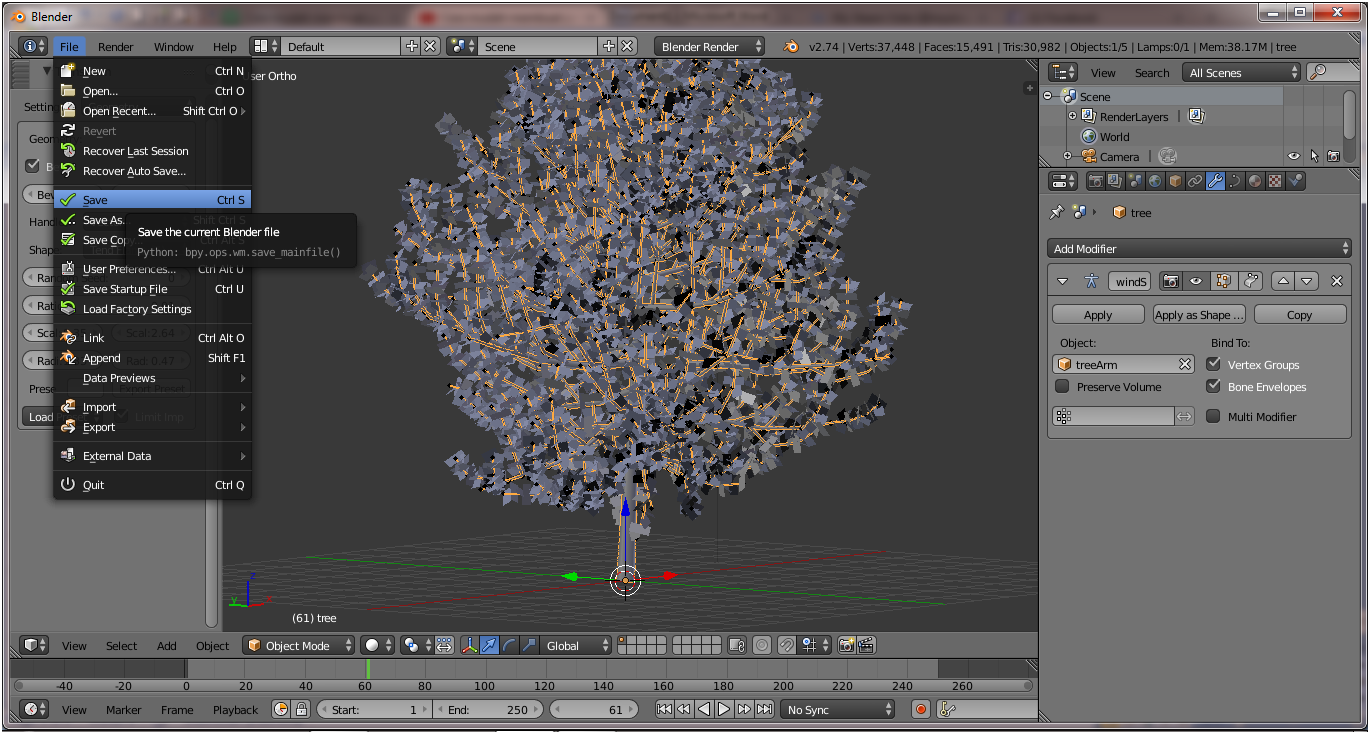
Task: Click the snap magnet icon
Action: point(786,646)
